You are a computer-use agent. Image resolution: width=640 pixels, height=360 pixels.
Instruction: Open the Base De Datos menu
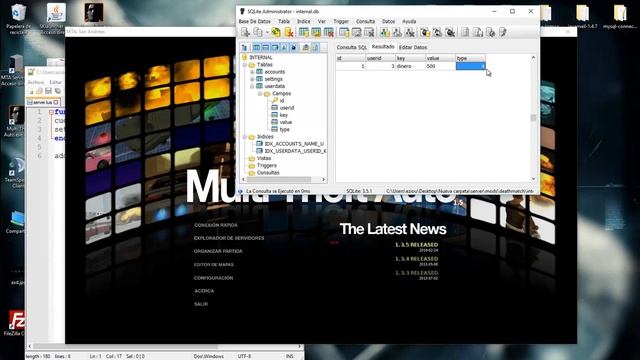(255, 21)
